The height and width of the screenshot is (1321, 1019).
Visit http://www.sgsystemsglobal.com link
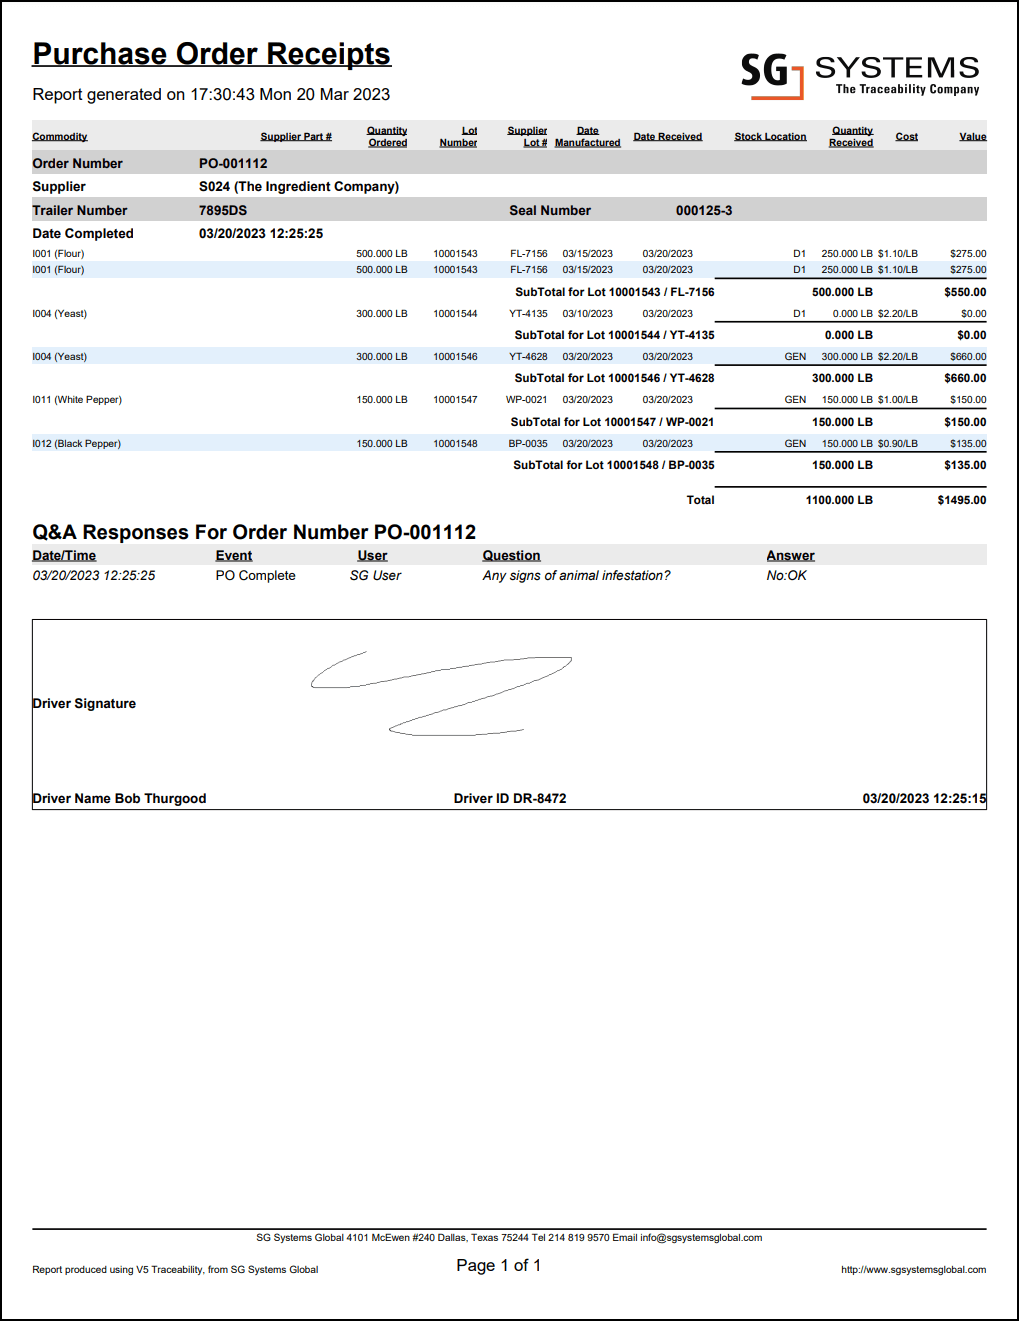(x=913, y=1269)
